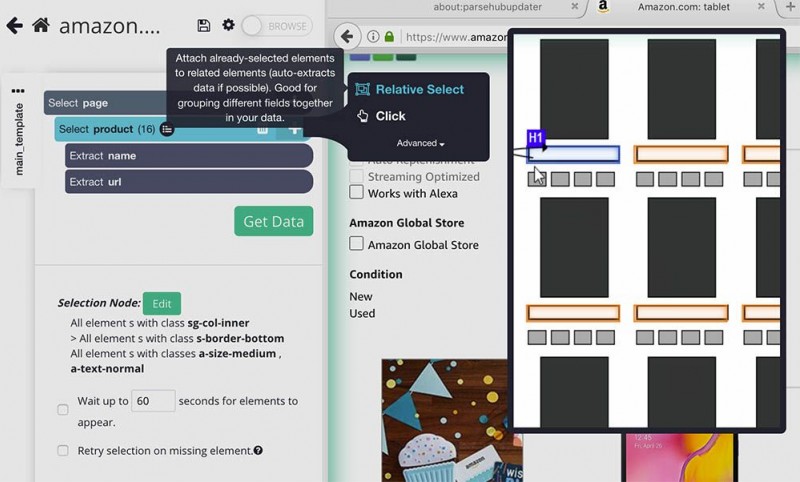Choose Click from the command popup
The height and width of the screenshot is (482, 800).
pos(390,116)
